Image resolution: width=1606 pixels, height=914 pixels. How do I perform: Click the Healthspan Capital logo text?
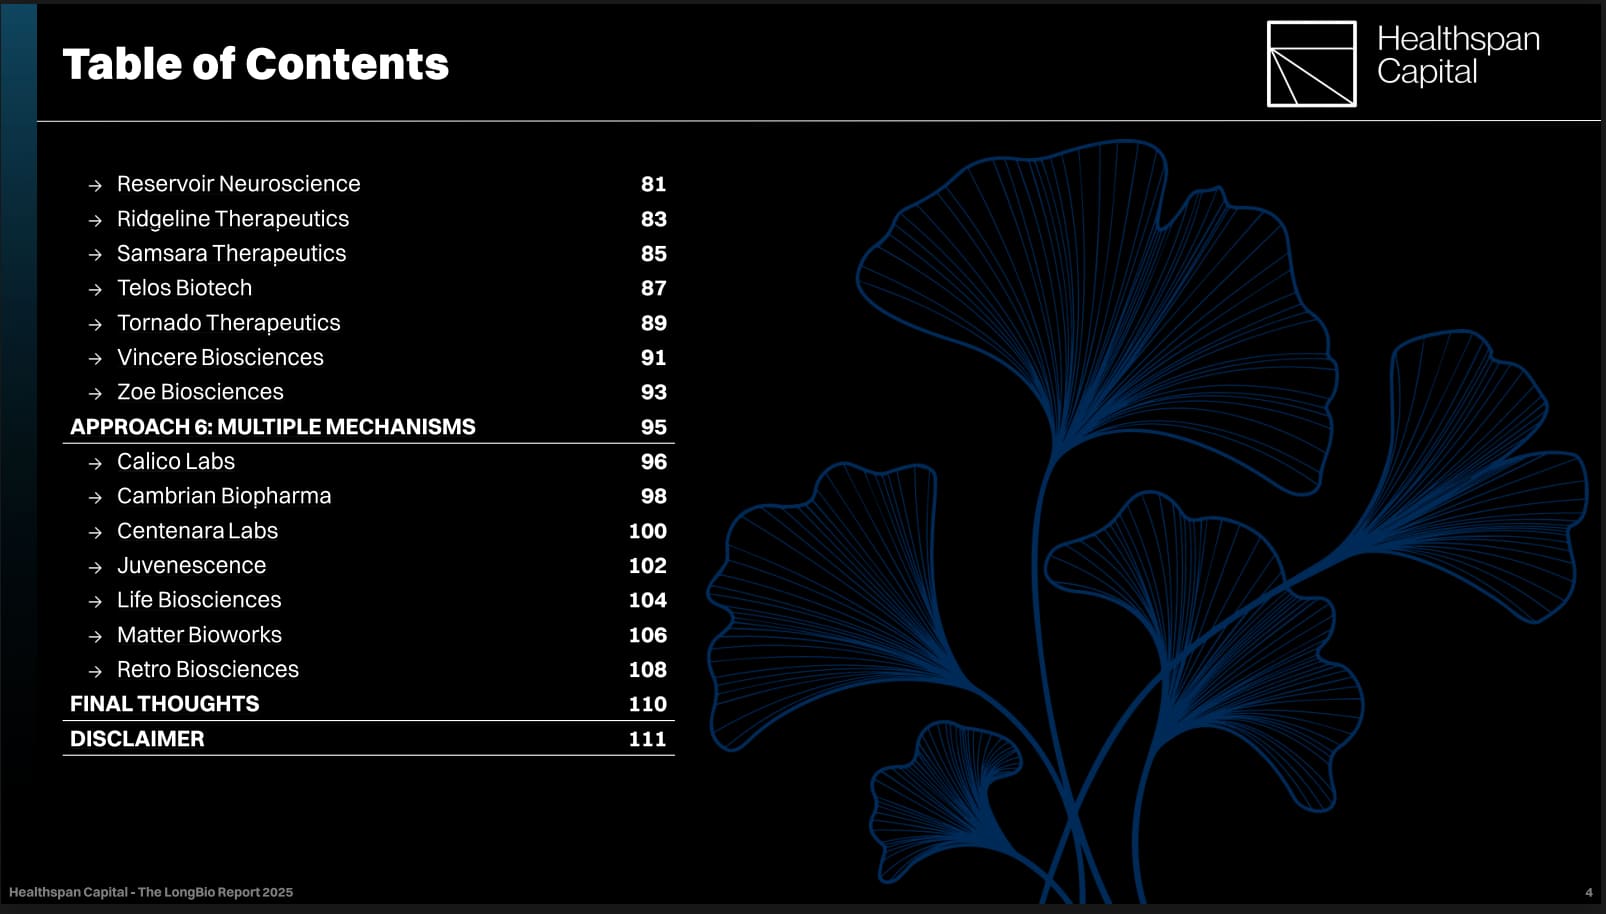pyautogui.click(x=1458, y=55)
